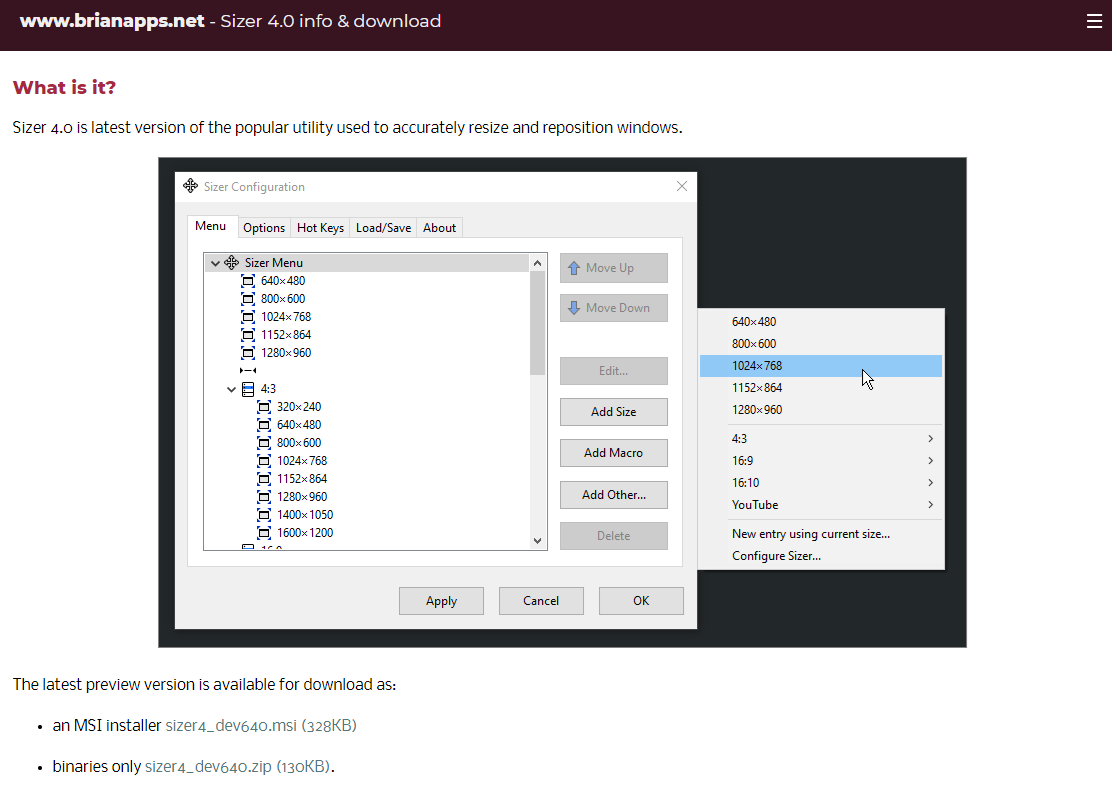Download the sizer4_dev640.msi installer
The height and width of the screenshot is (793, 1112).
click(261, 726)
